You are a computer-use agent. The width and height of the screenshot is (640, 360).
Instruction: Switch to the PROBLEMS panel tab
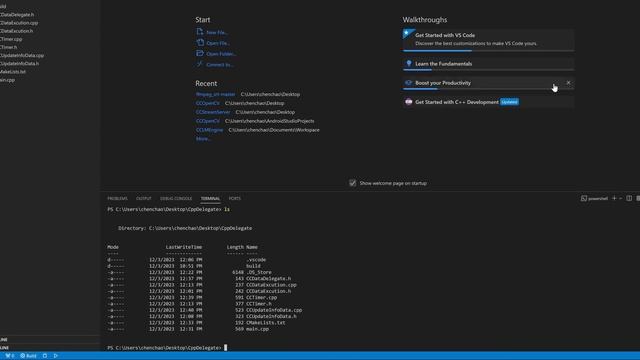[x=118, y=198]
